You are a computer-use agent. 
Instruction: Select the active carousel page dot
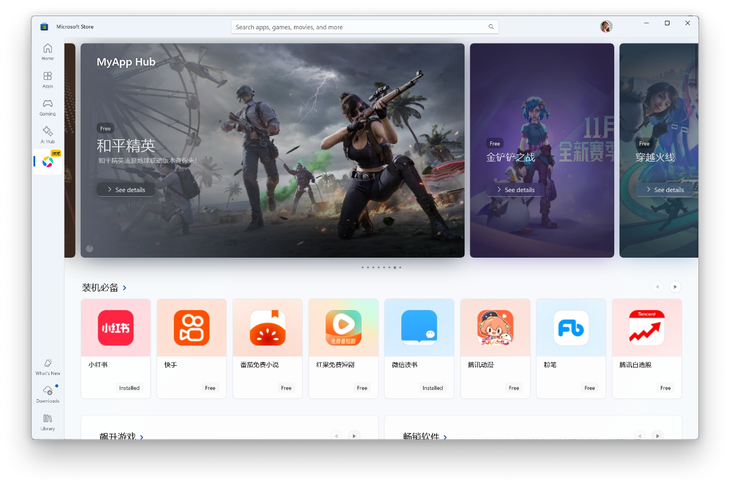[x=395, y=268]
